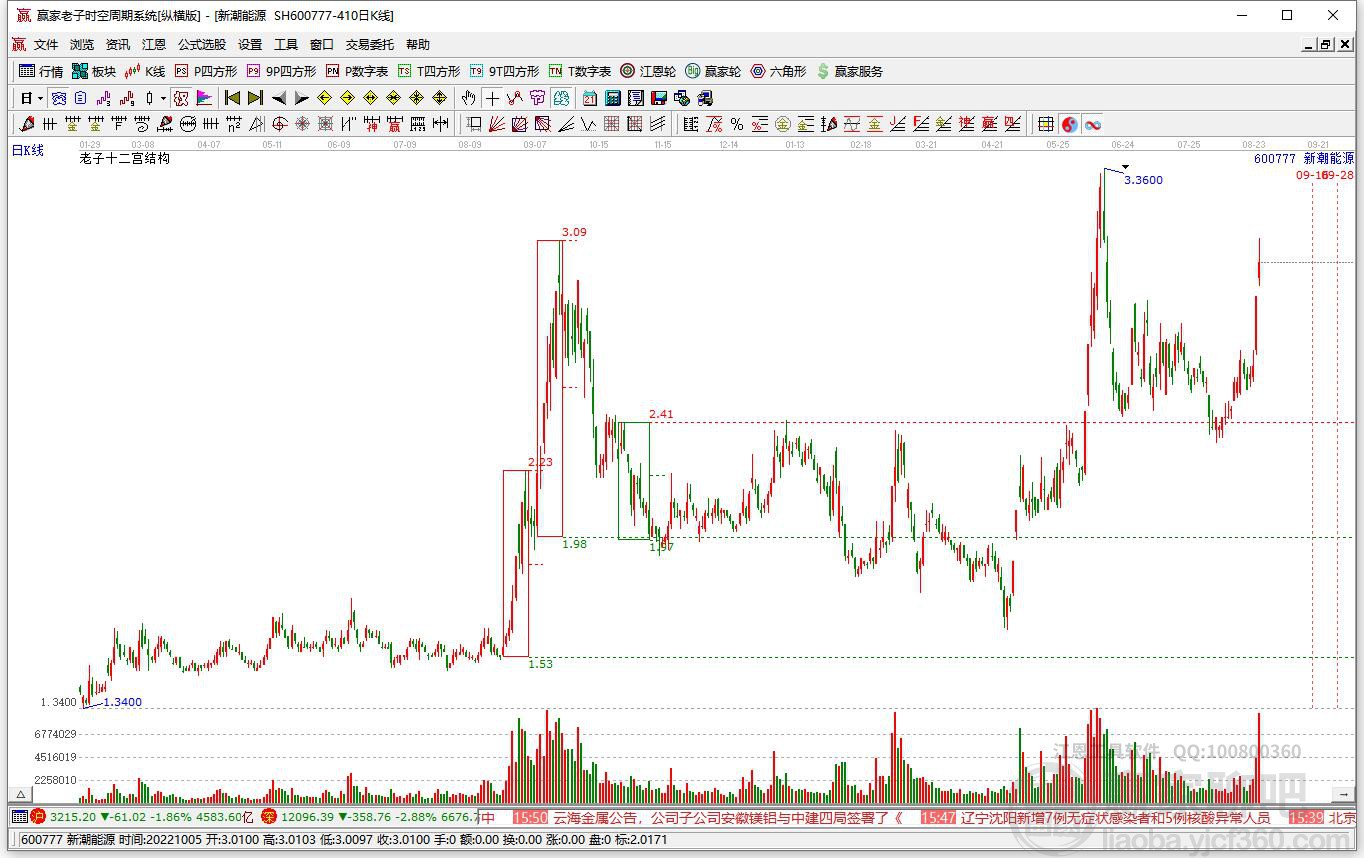This screenshot has height=858, width=1364.
Task: Toggle the pink flag chart button
Action: (x=204, y=98)
